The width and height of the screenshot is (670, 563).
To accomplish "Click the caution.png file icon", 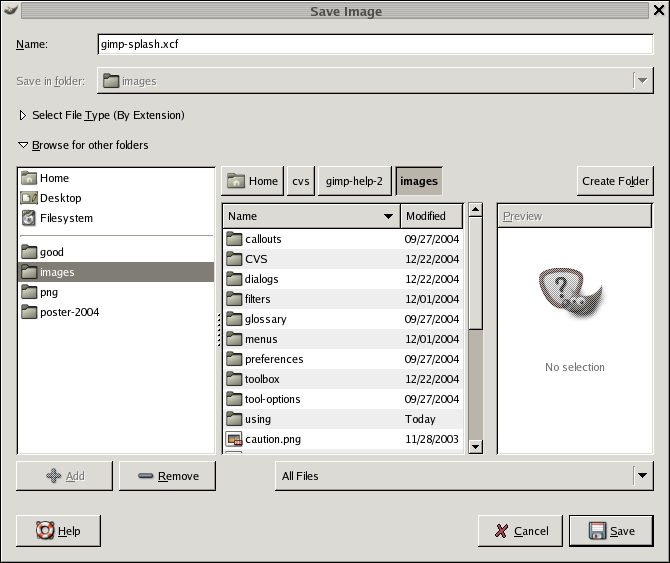I will 234,439.
